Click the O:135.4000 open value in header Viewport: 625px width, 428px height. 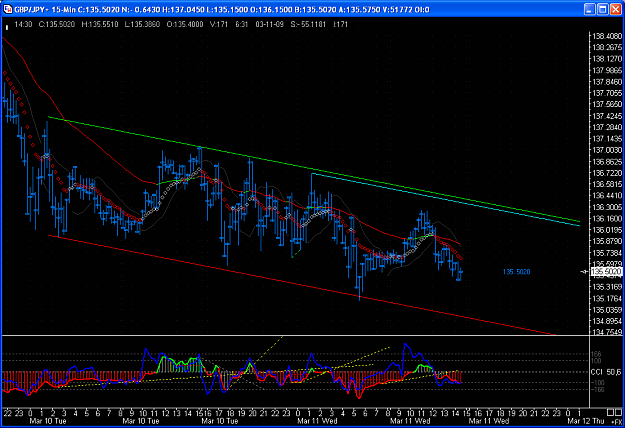pos(185,24)
